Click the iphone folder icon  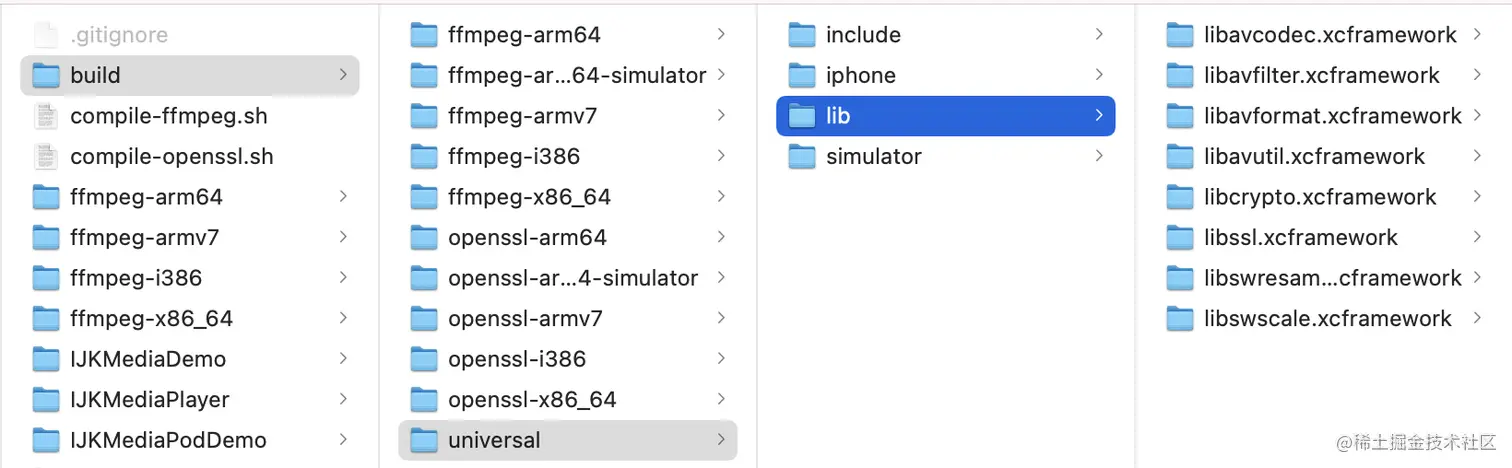[x=802, y=76]
